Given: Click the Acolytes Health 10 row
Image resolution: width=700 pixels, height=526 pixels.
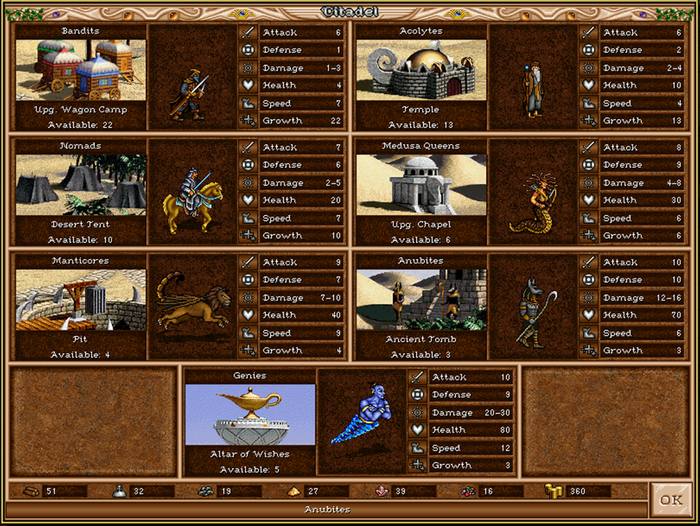Looking at the screenshot, I should [x=642, y=85].
